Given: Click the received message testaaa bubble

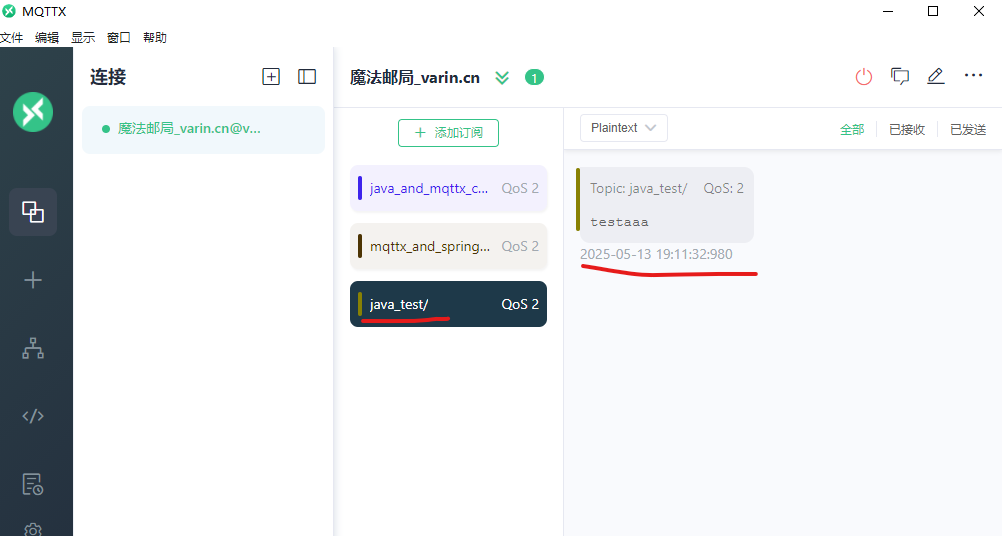Looking at the screenshot, I should pyautogui.click(x=665, y=205).
